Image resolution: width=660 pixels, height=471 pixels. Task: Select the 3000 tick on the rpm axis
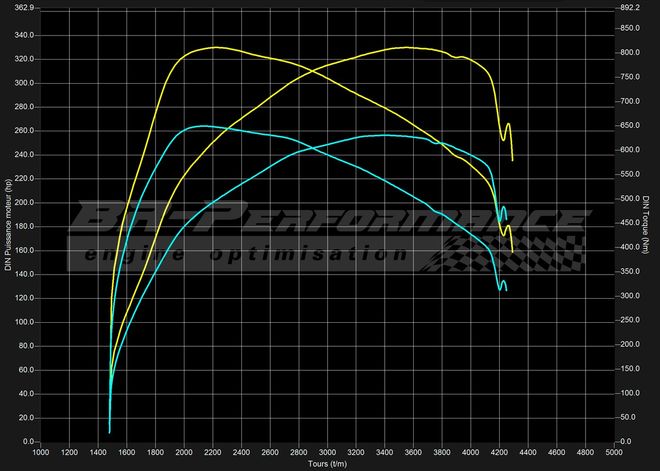[x=326, y=451]
